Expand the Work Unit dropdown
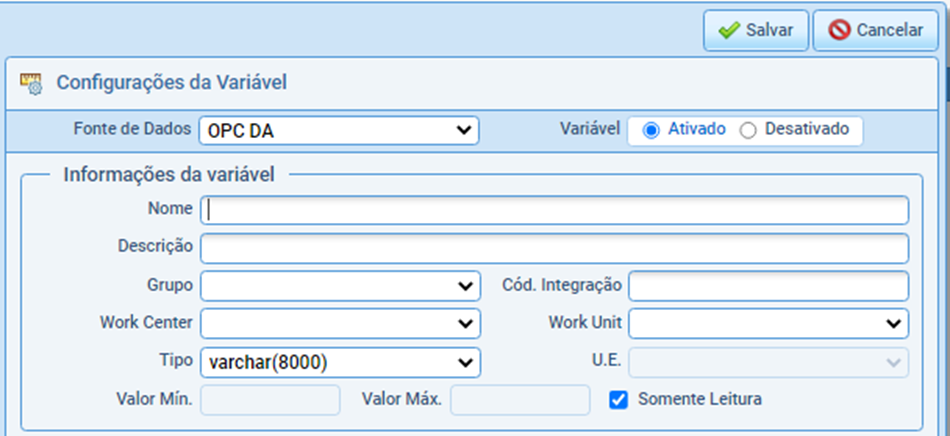The height and width of the screenshot is (436, 950). 768,323
